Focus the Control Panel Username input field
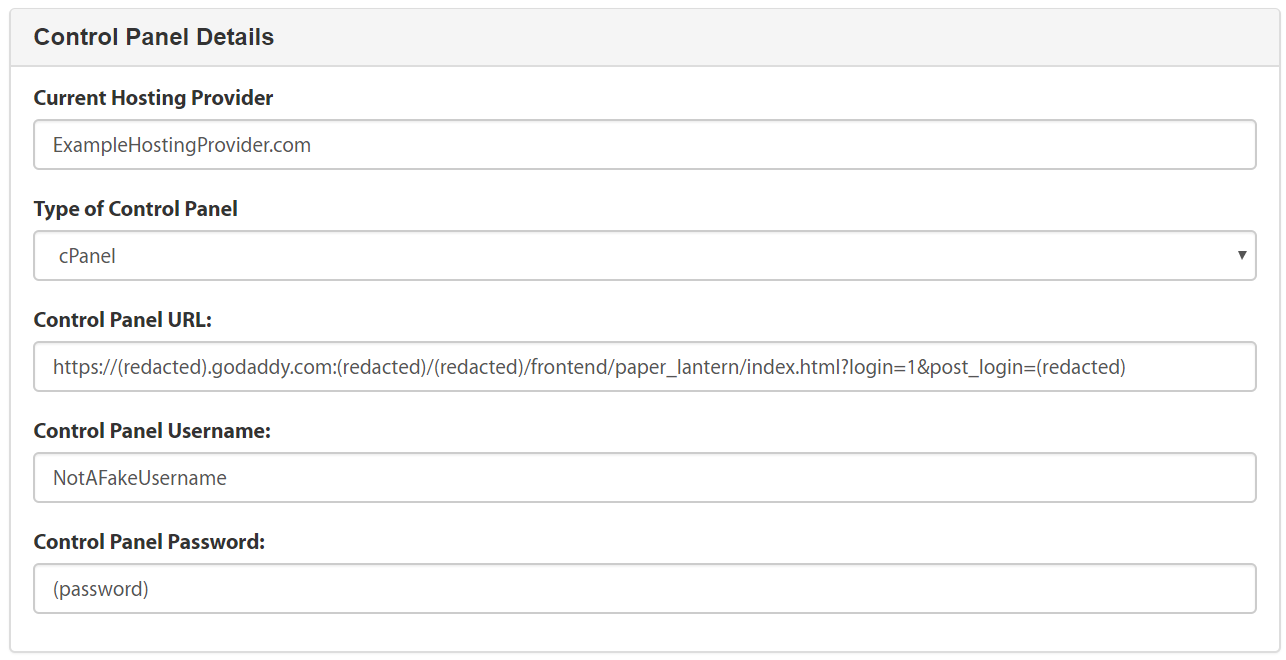Viewport: 1286px width, 660px height. click(x=644, y=478)
